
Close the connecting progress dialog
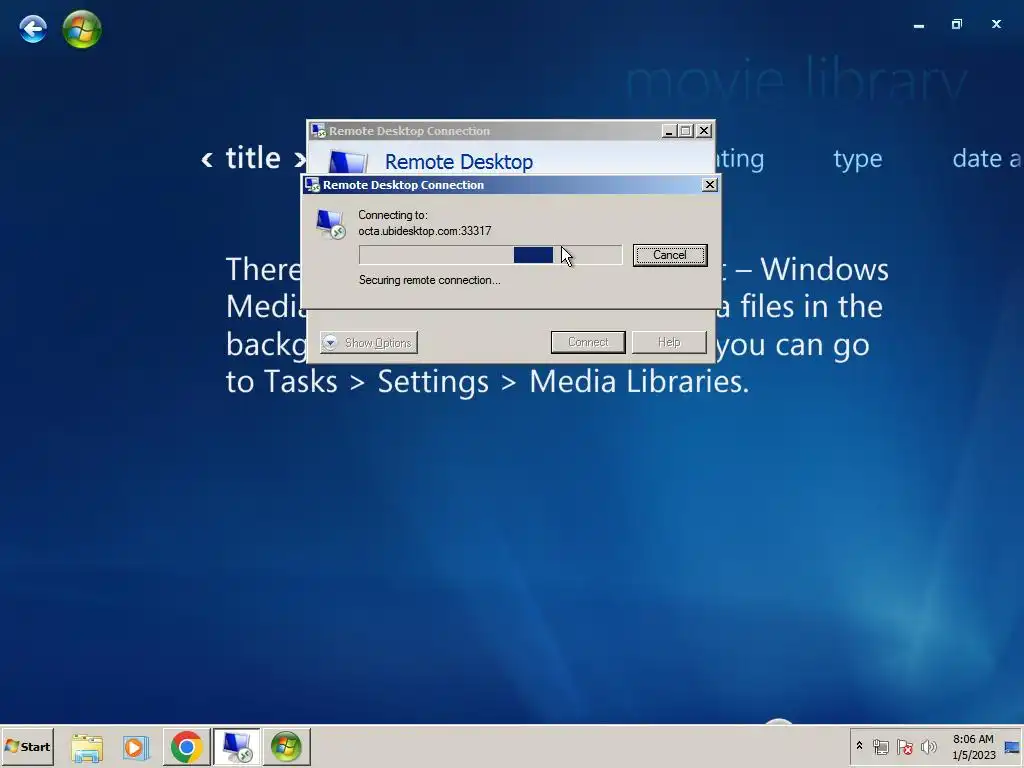[x=710, y=185]
